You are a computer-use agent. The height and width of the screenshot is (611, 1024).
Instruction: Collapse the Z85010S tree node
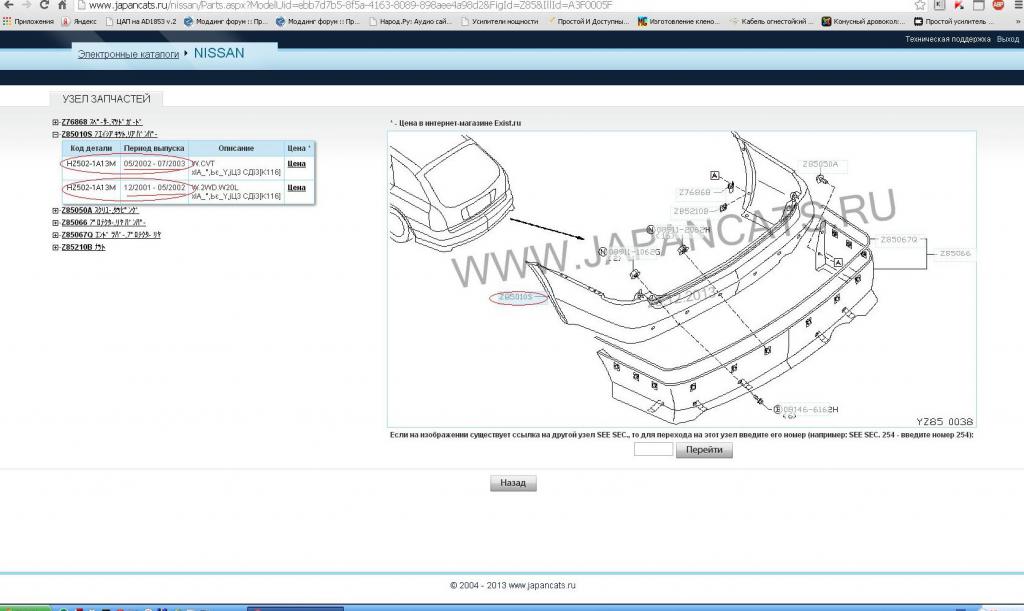click(56, 134)
